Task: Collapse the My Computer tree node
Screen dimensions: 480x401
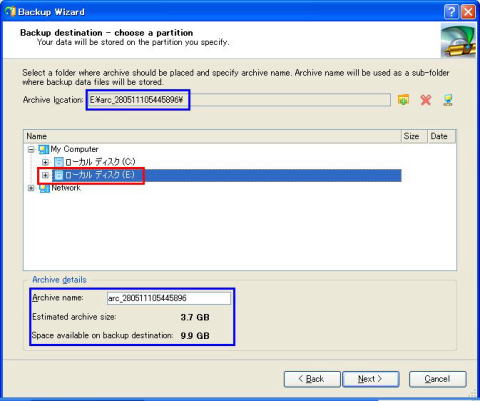Action: point(31,149)
